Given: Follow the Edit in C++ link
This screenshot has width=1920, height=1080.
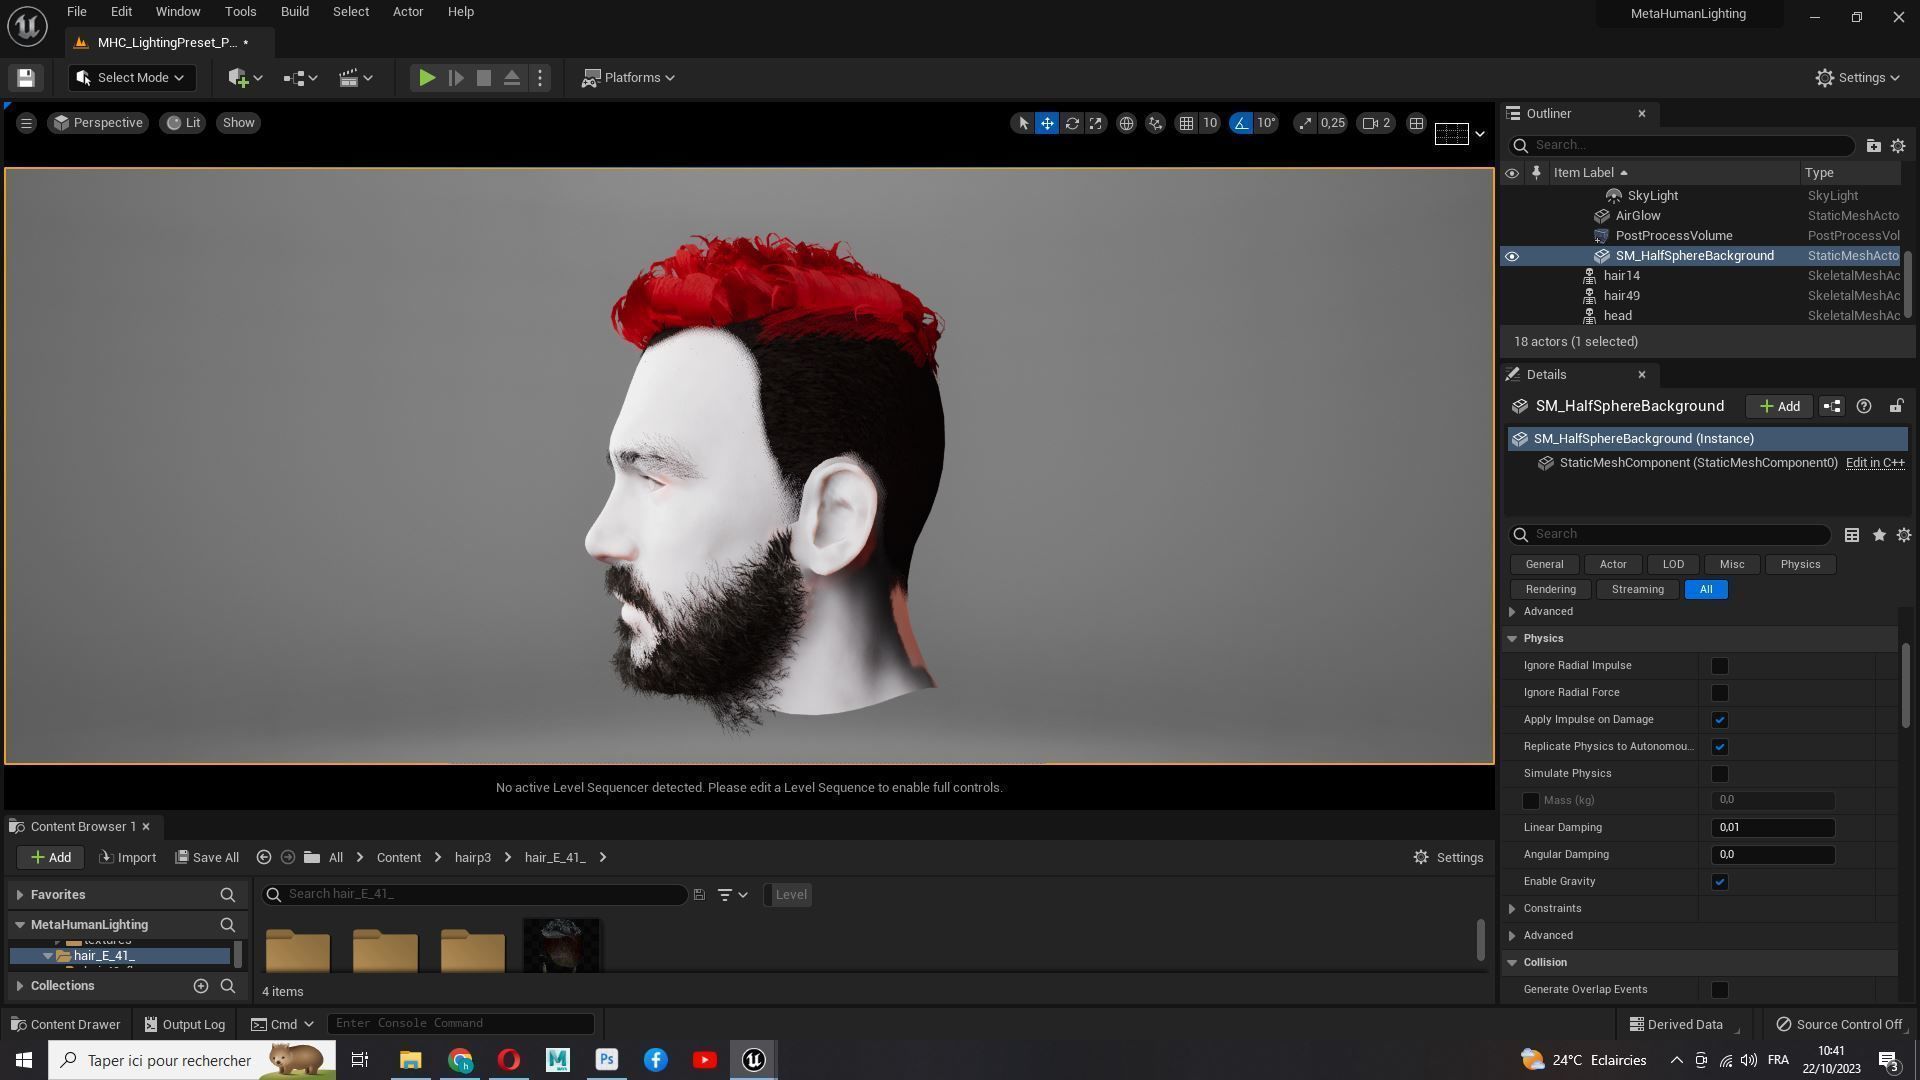Looking at the screenshot, I should pyautogui.click(x=1874, y=463).
